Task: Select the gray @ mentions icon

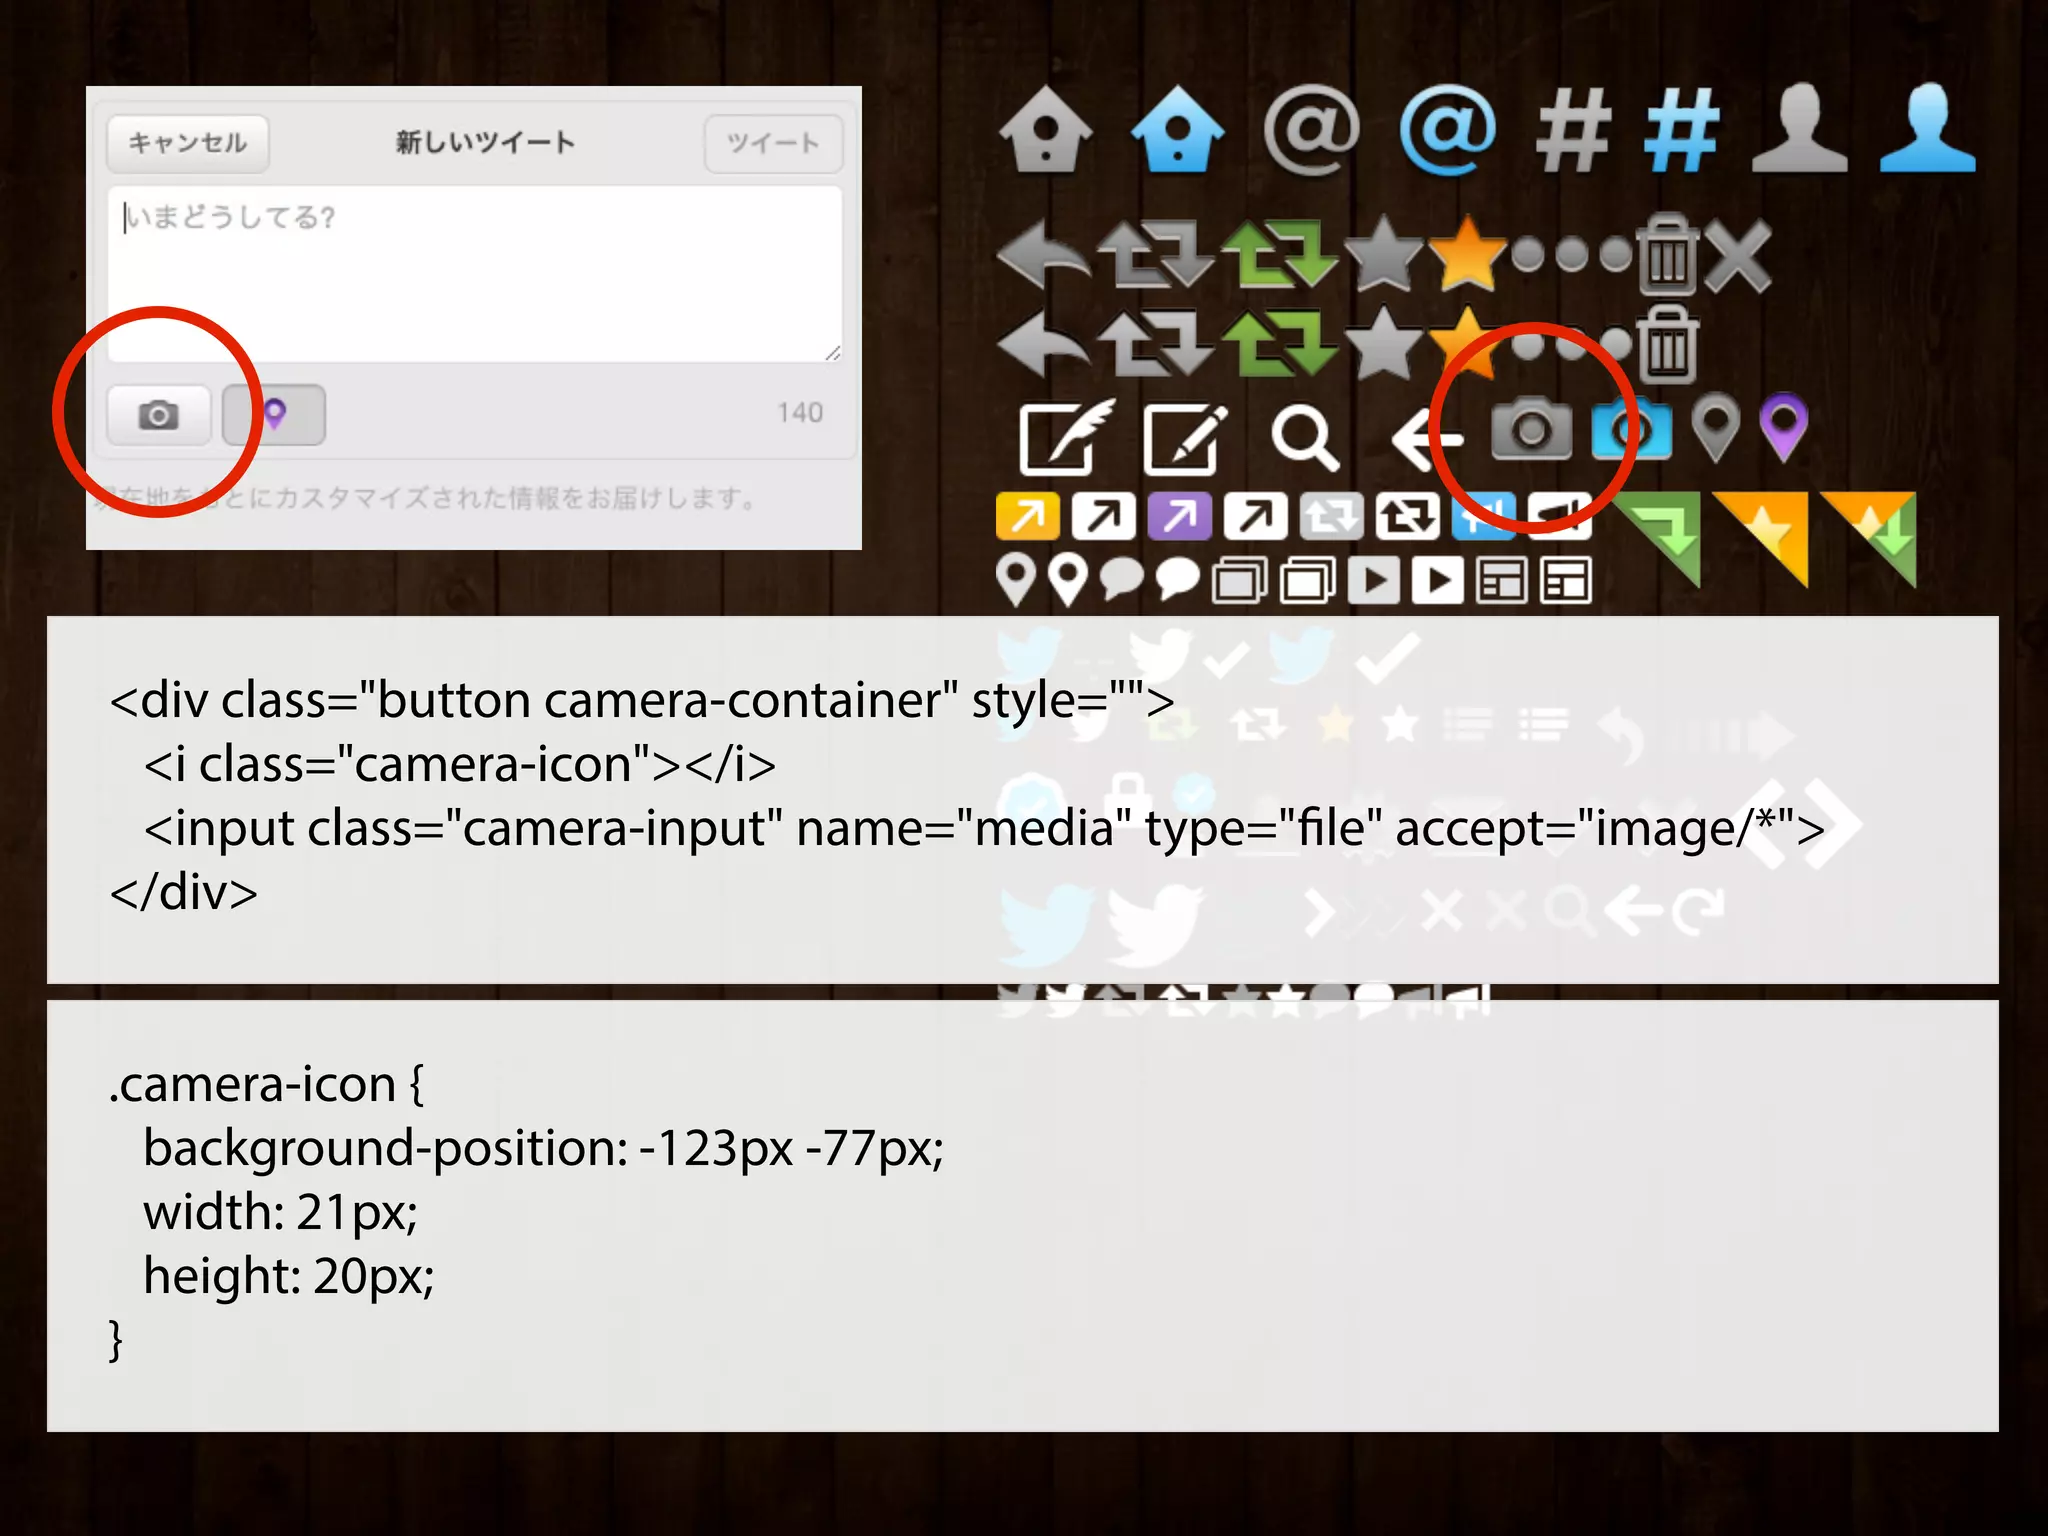Action: (x=1312, y=130)
